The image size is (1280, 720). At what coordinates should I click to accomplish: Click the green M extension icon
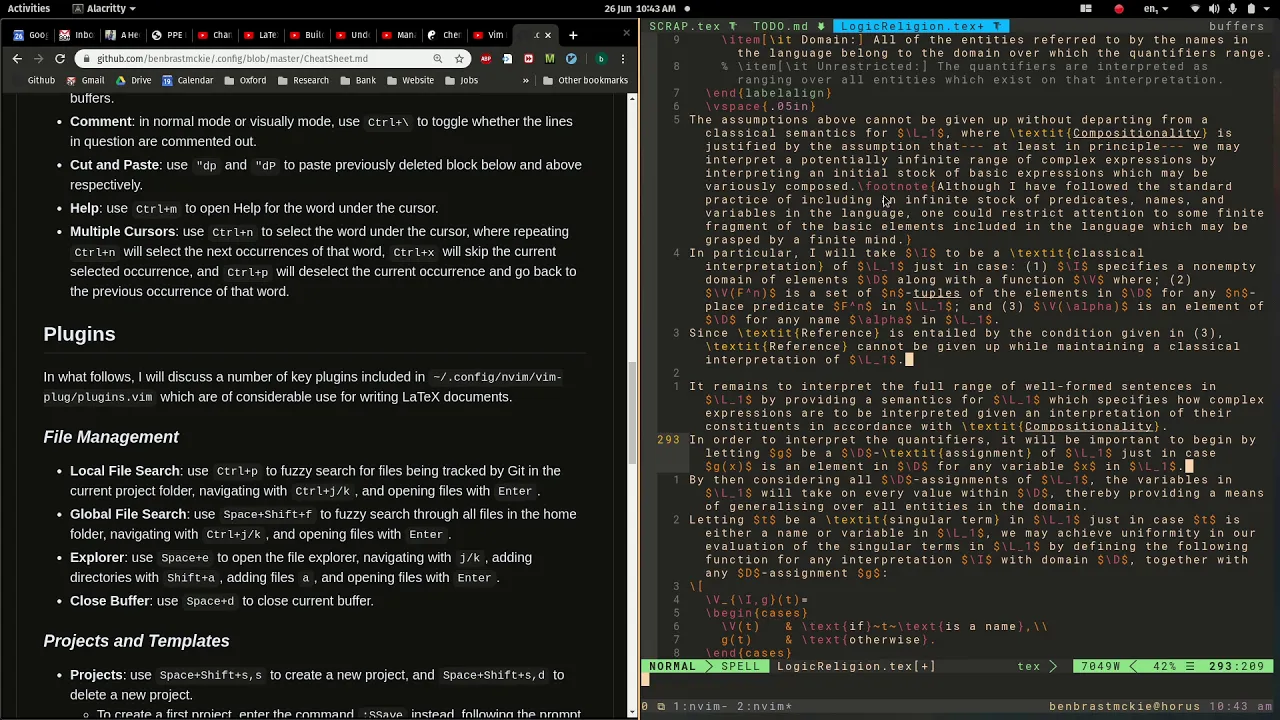click(549, 59)
